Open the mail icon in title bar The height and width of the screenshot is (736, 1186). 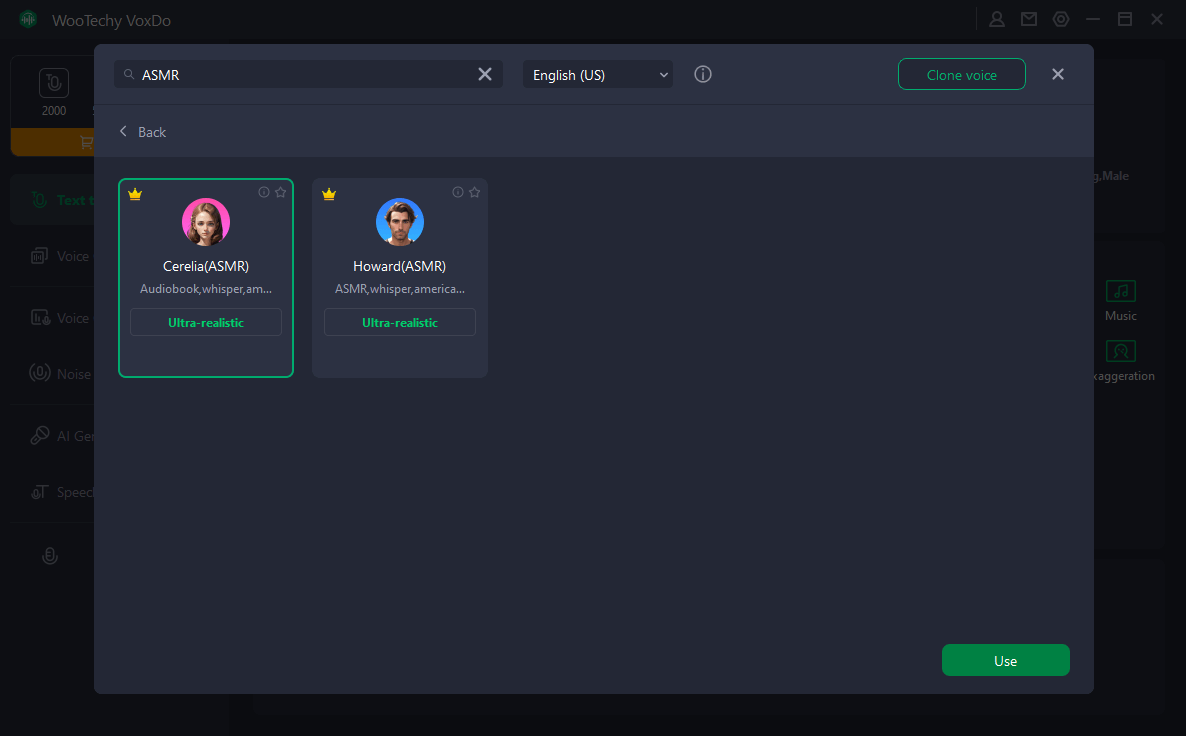[x=1029, y=20]
